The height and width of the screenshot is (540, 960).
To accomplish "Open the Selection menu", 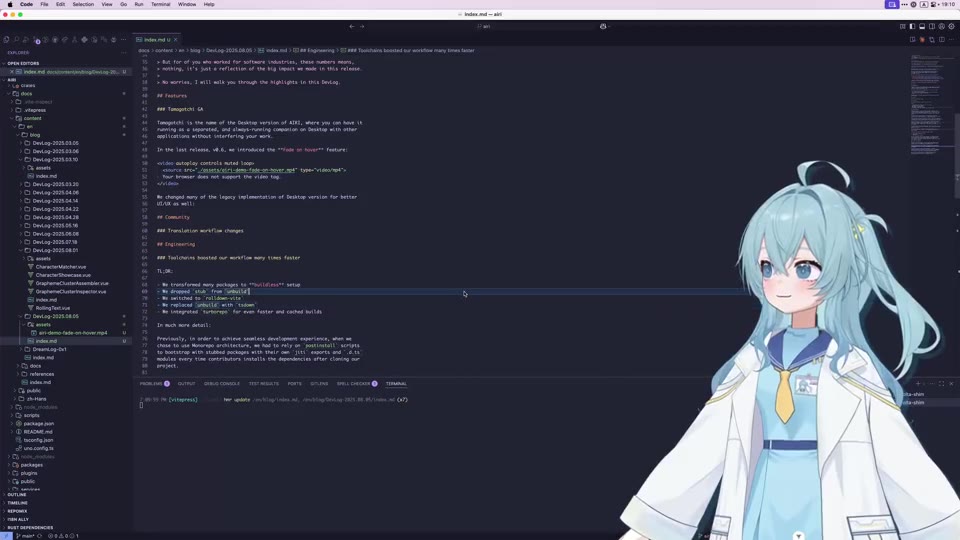I will click(83, 4).
